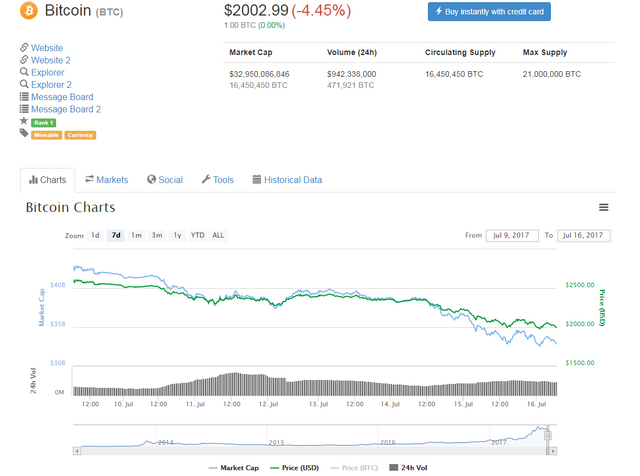Set chart zoom to 1y
This screenshot has height=476, width=640.
click(x=177, y=236)
